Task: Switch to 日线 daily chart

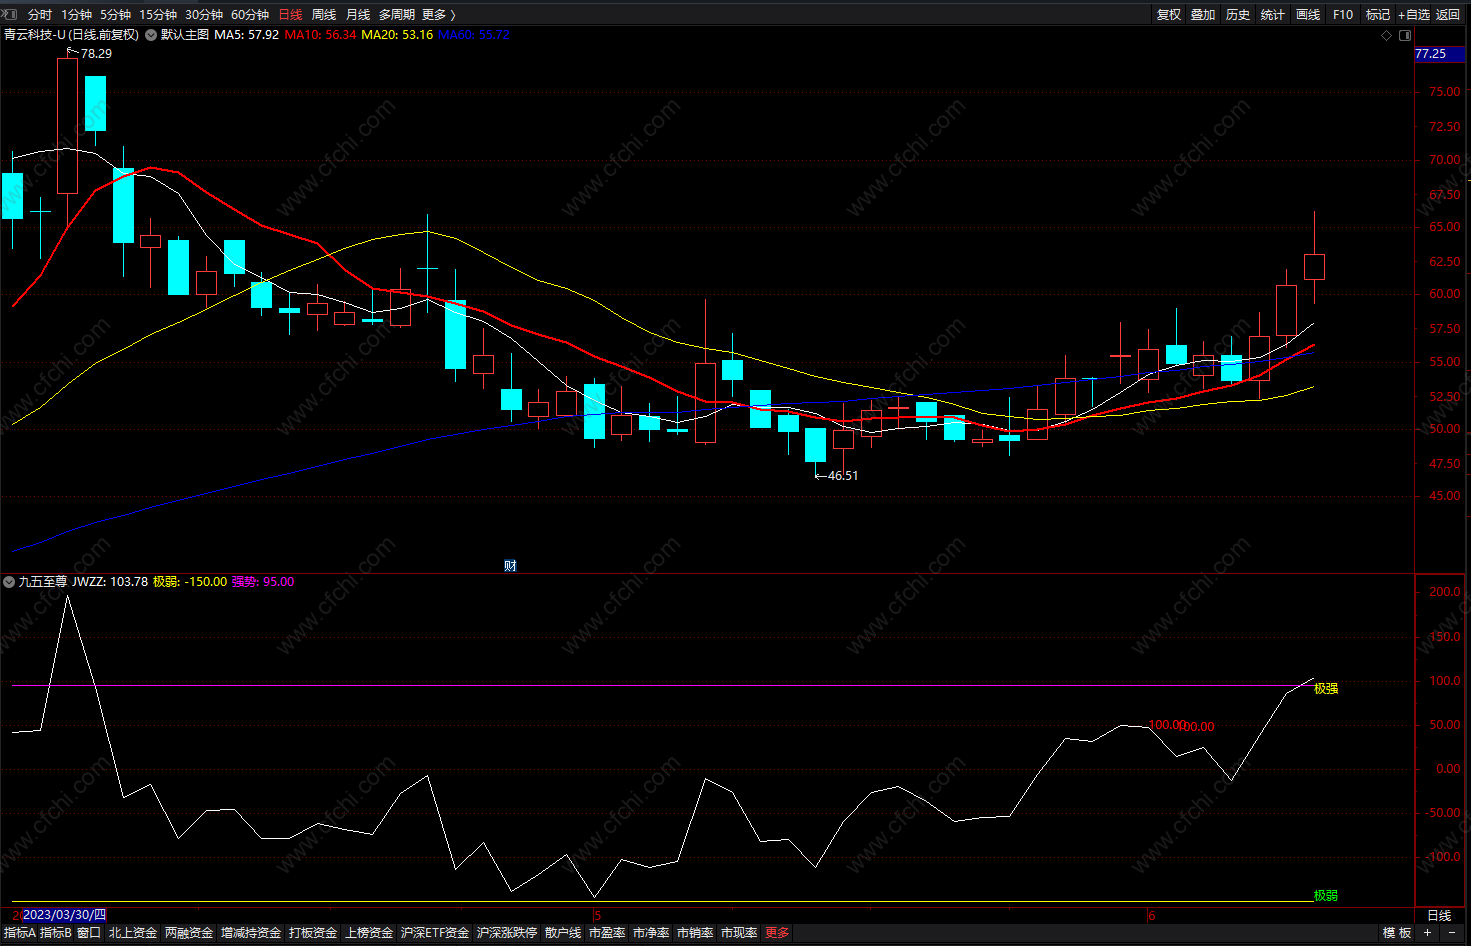Action: (291, 14)
